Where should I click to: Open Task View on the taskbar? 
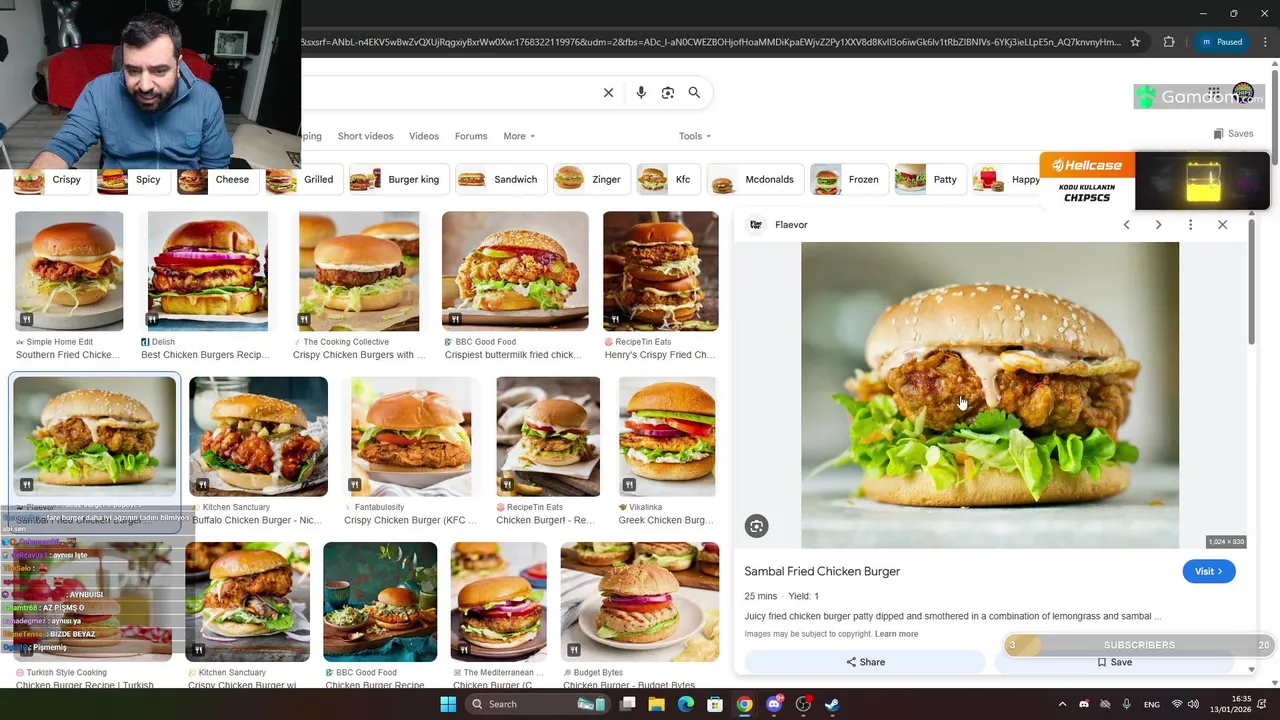pos(628,704)
